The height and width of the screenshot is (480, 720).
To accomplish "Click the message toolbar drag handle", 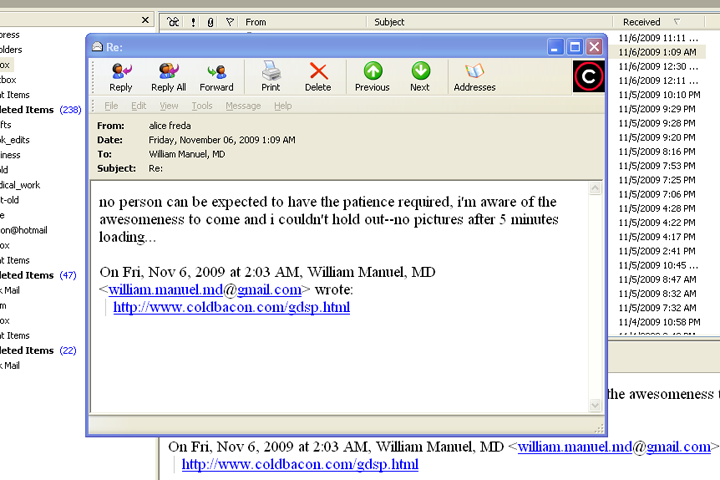I will (x=93, y=77).
